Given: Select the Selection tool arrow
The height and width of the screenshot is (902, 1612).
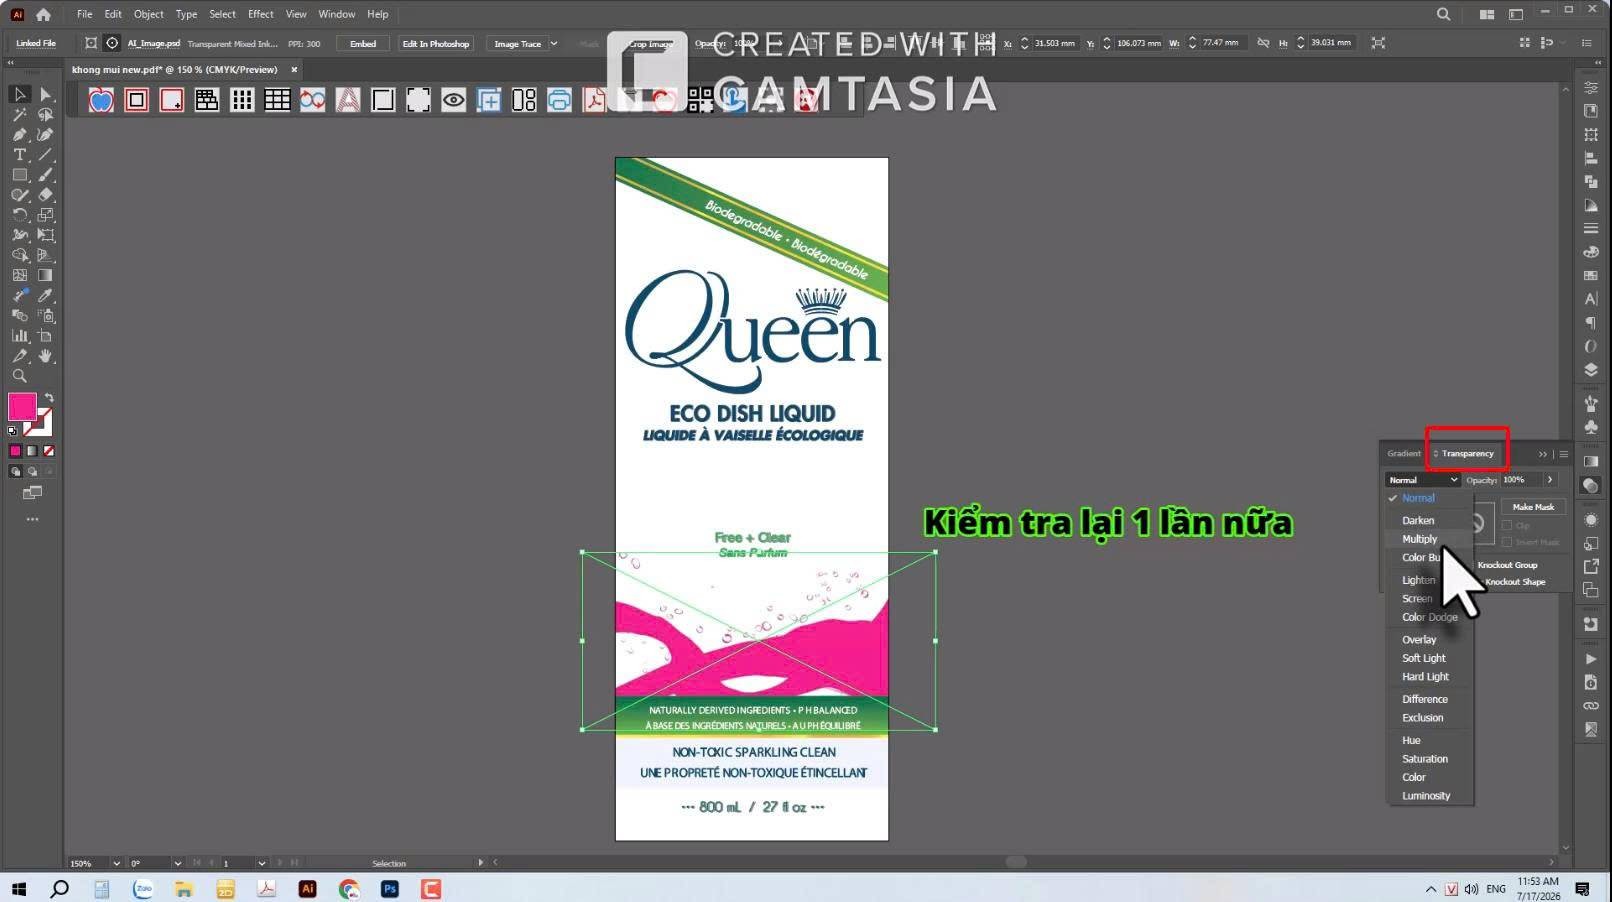Looking at the screenshot, I should pyautogui.click(x=19, y=94).
